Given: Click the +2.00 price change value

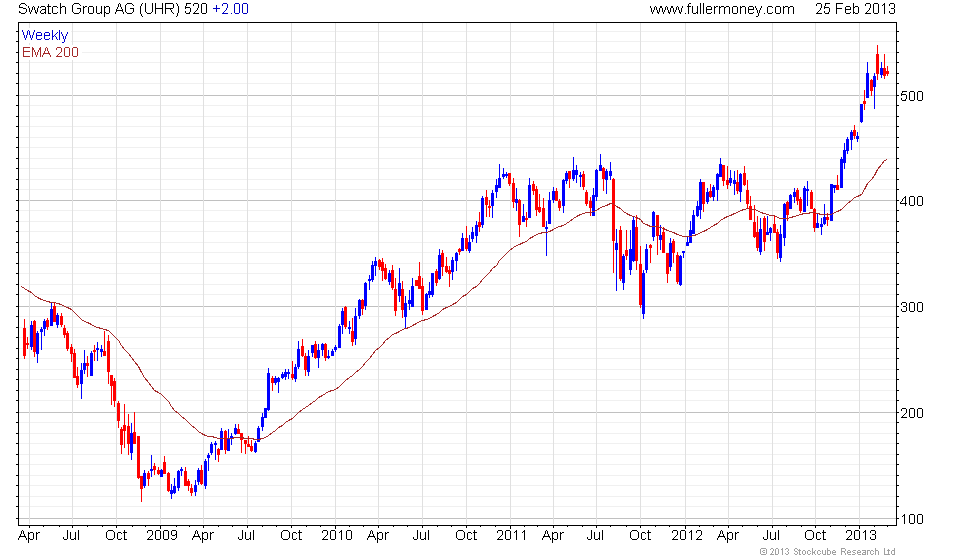Looking at the screenshot, I should tap(230, 9).
